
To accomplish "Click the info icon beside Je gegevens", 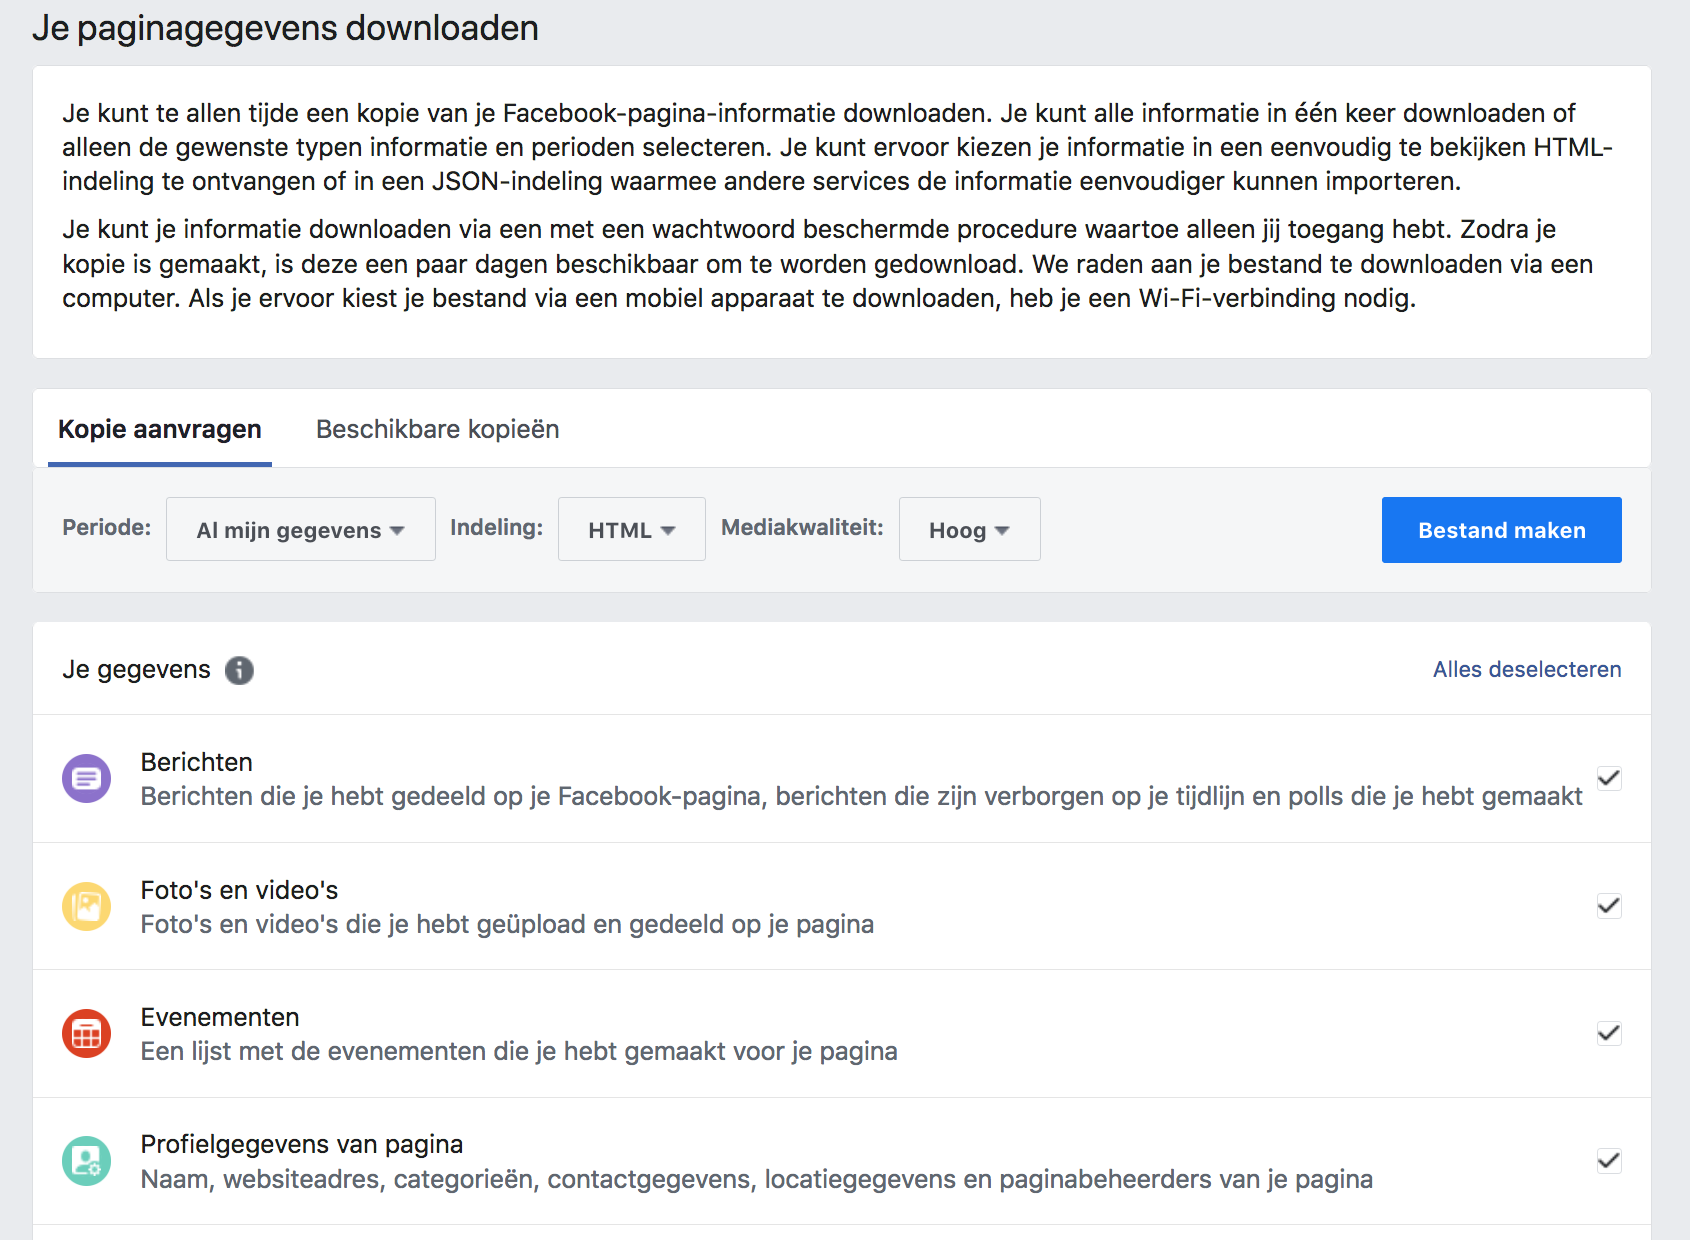I will (239, 670).
